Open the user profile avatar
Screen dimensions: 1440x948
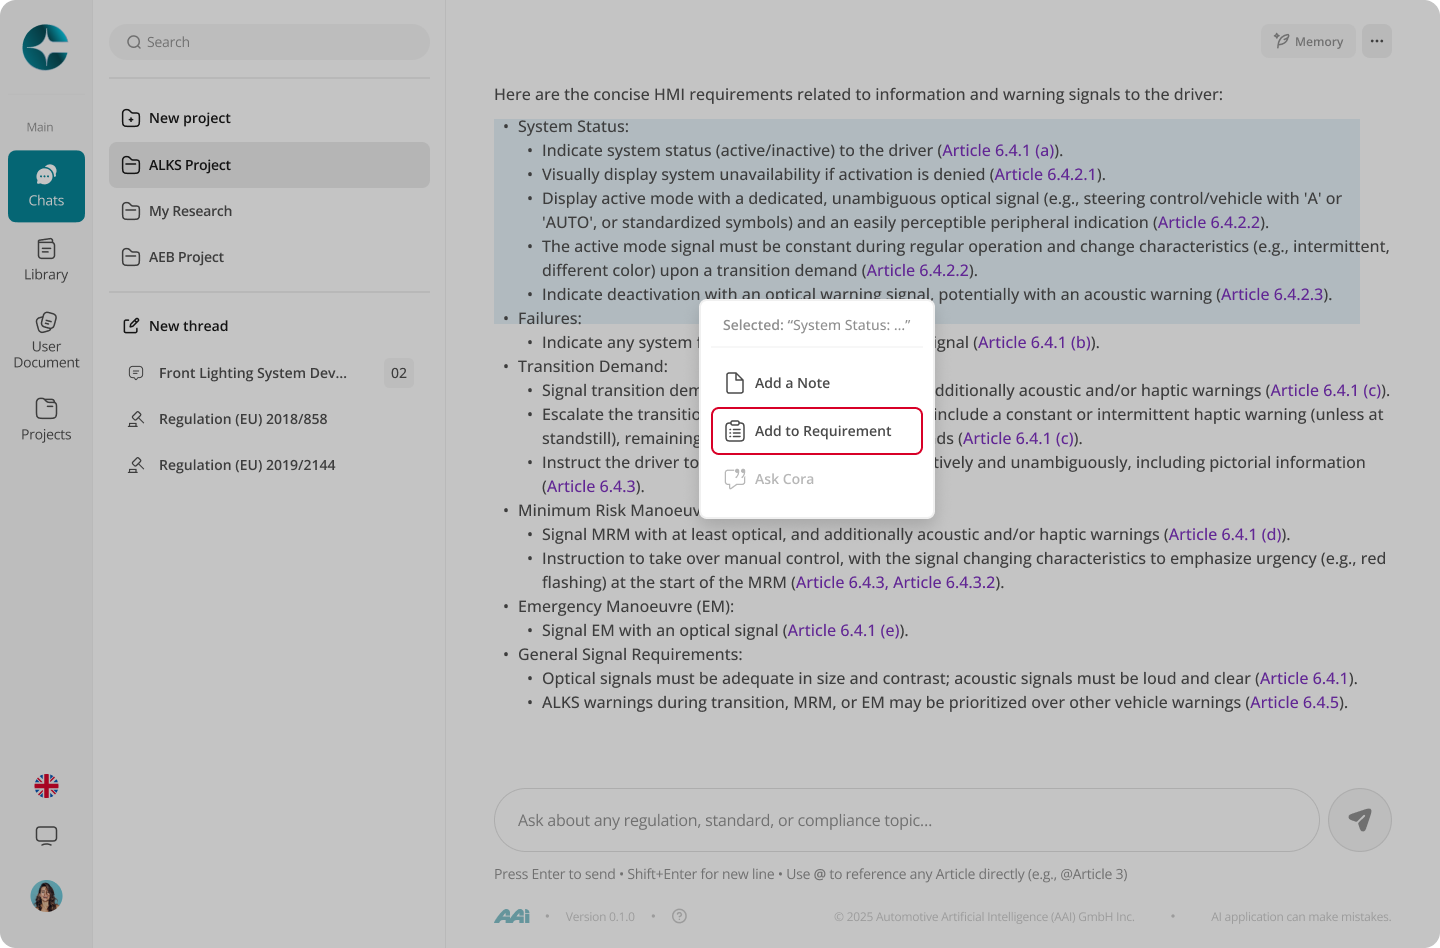pos(46,896)
